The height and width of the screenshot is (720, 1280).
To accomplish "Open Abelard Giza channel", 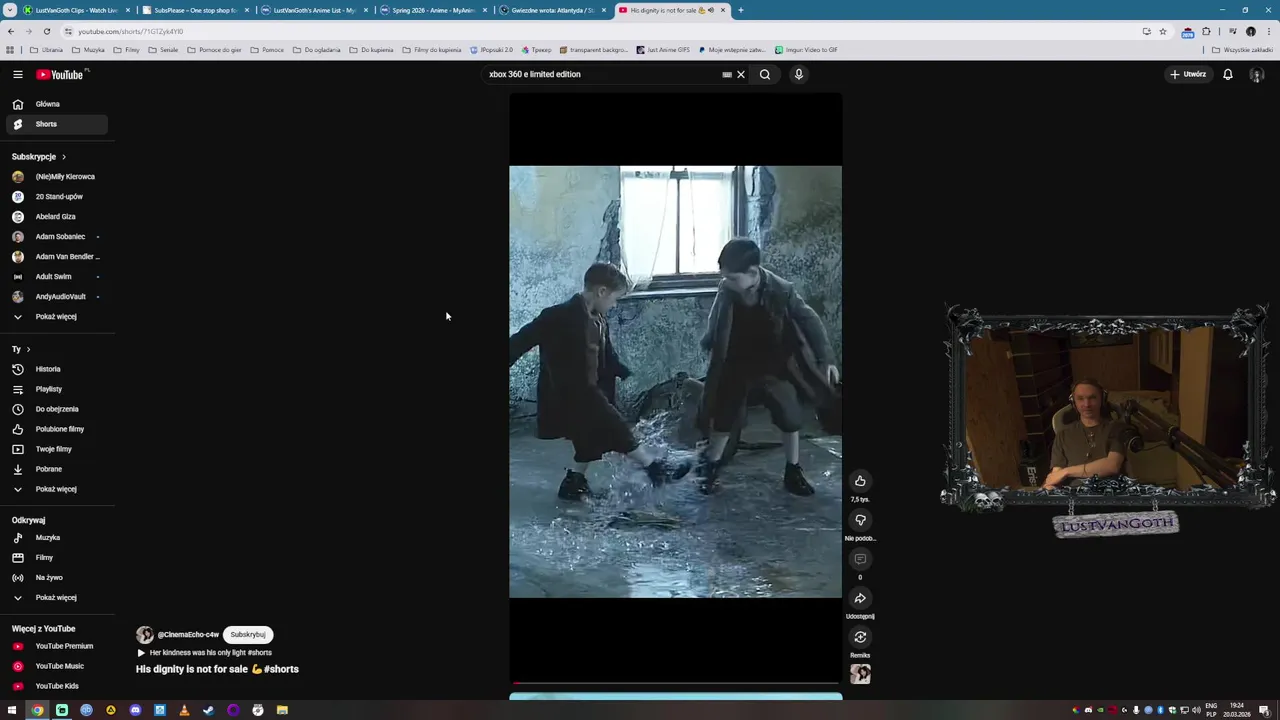I will 55,216.
